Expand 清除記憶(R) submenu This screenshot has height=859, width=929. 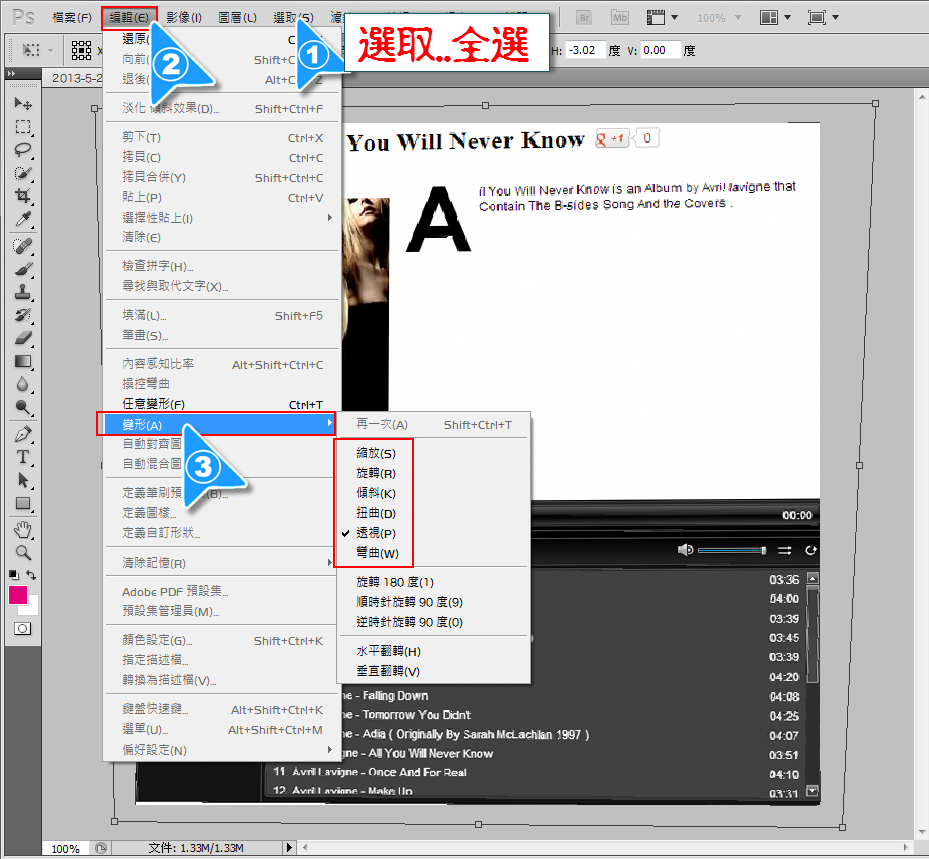coord(222,563)
